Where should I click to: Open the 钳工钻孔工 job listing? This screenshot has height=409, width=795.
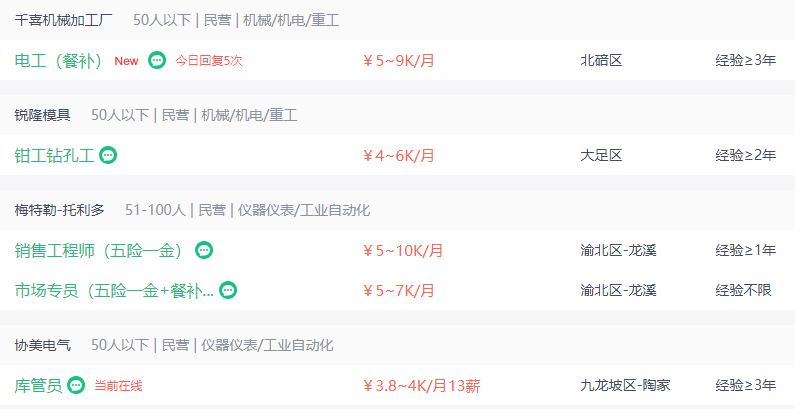tap(55, 156)
